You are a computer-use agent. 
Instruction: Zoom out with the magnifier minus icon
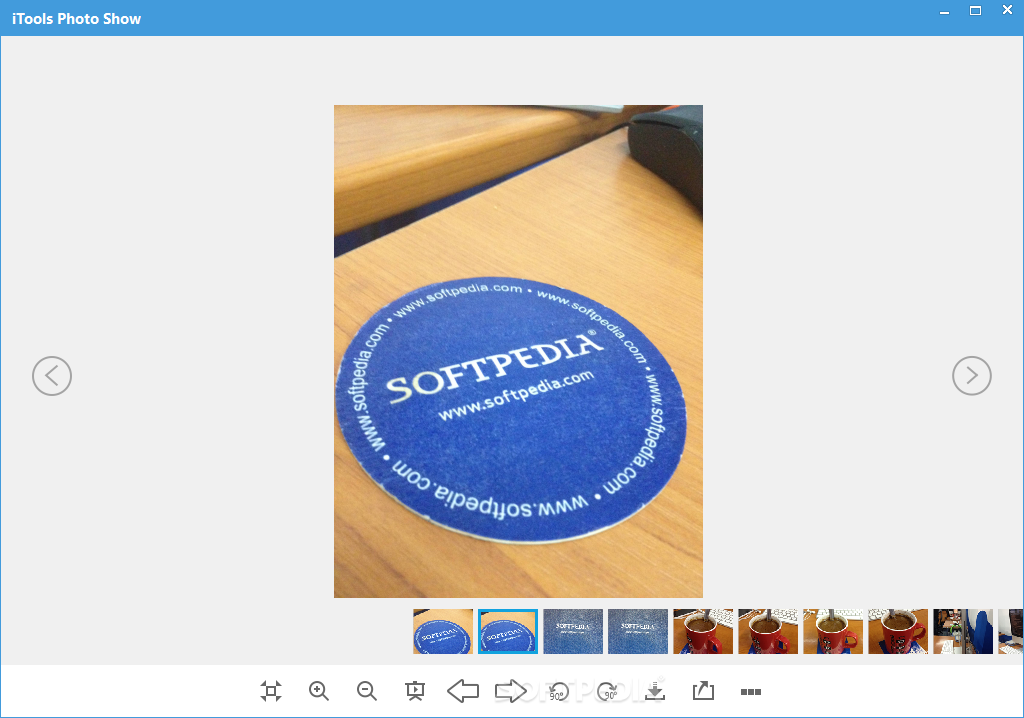coord(367,691)
